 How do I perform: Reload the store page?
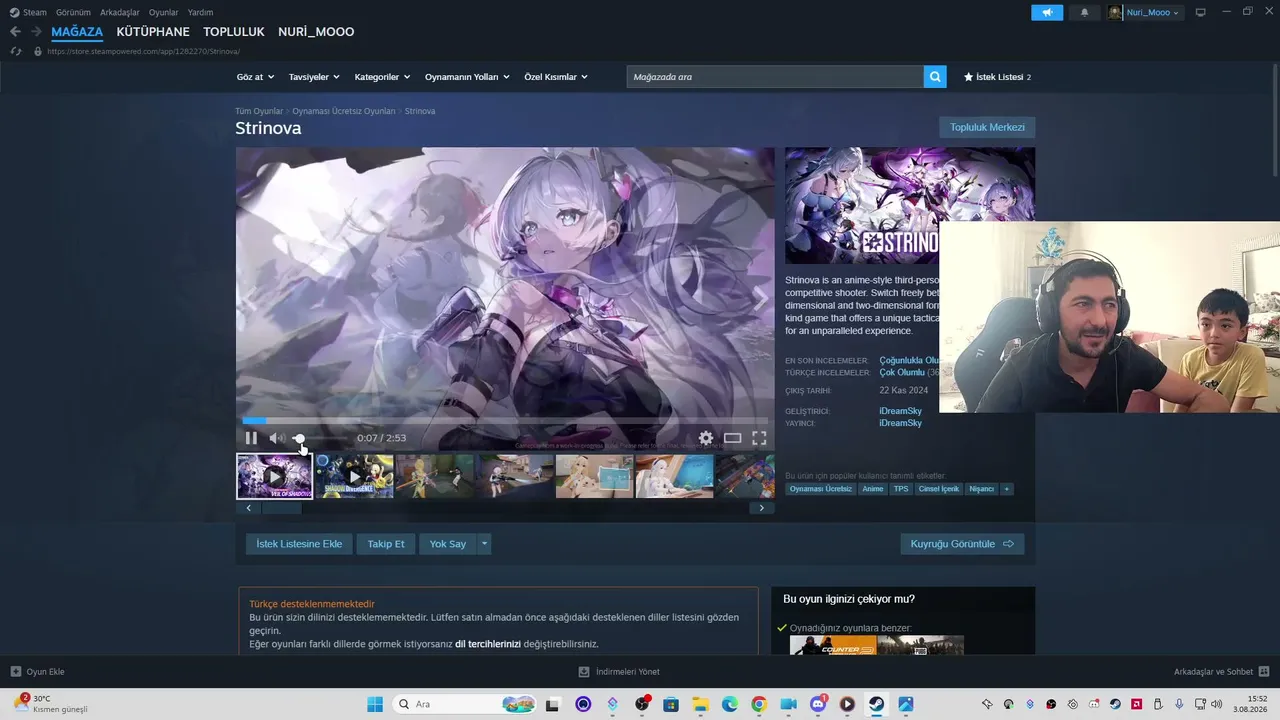pos(16,51)
